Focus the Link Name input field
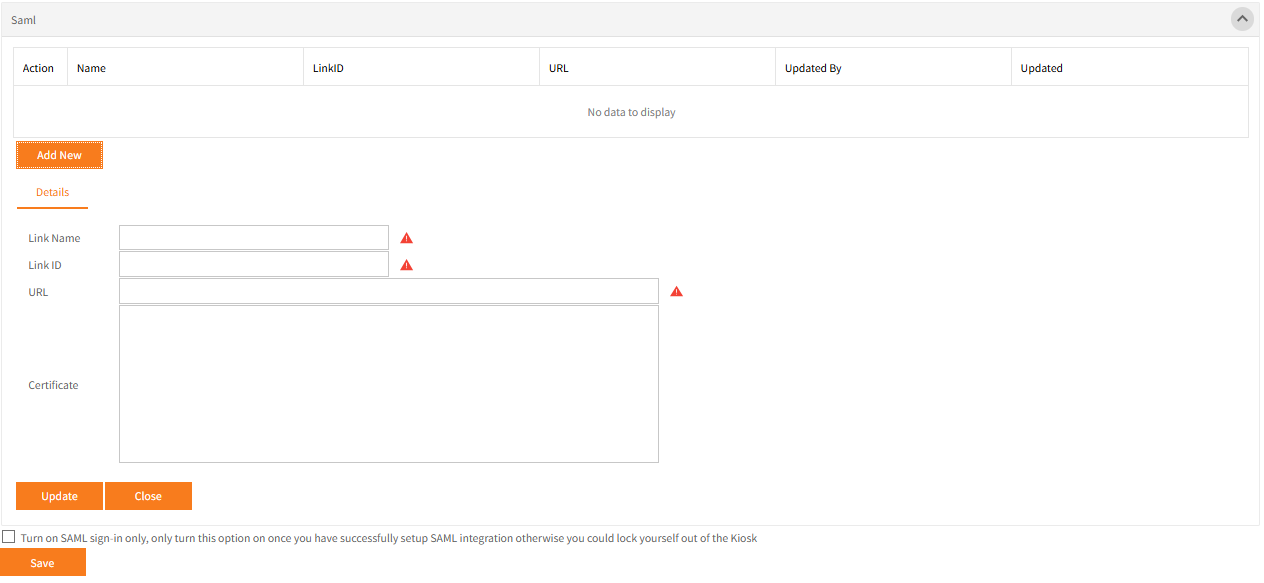The width and height of the screenshot is (1264, 583). pyautogui.click(x=253, y=238)
